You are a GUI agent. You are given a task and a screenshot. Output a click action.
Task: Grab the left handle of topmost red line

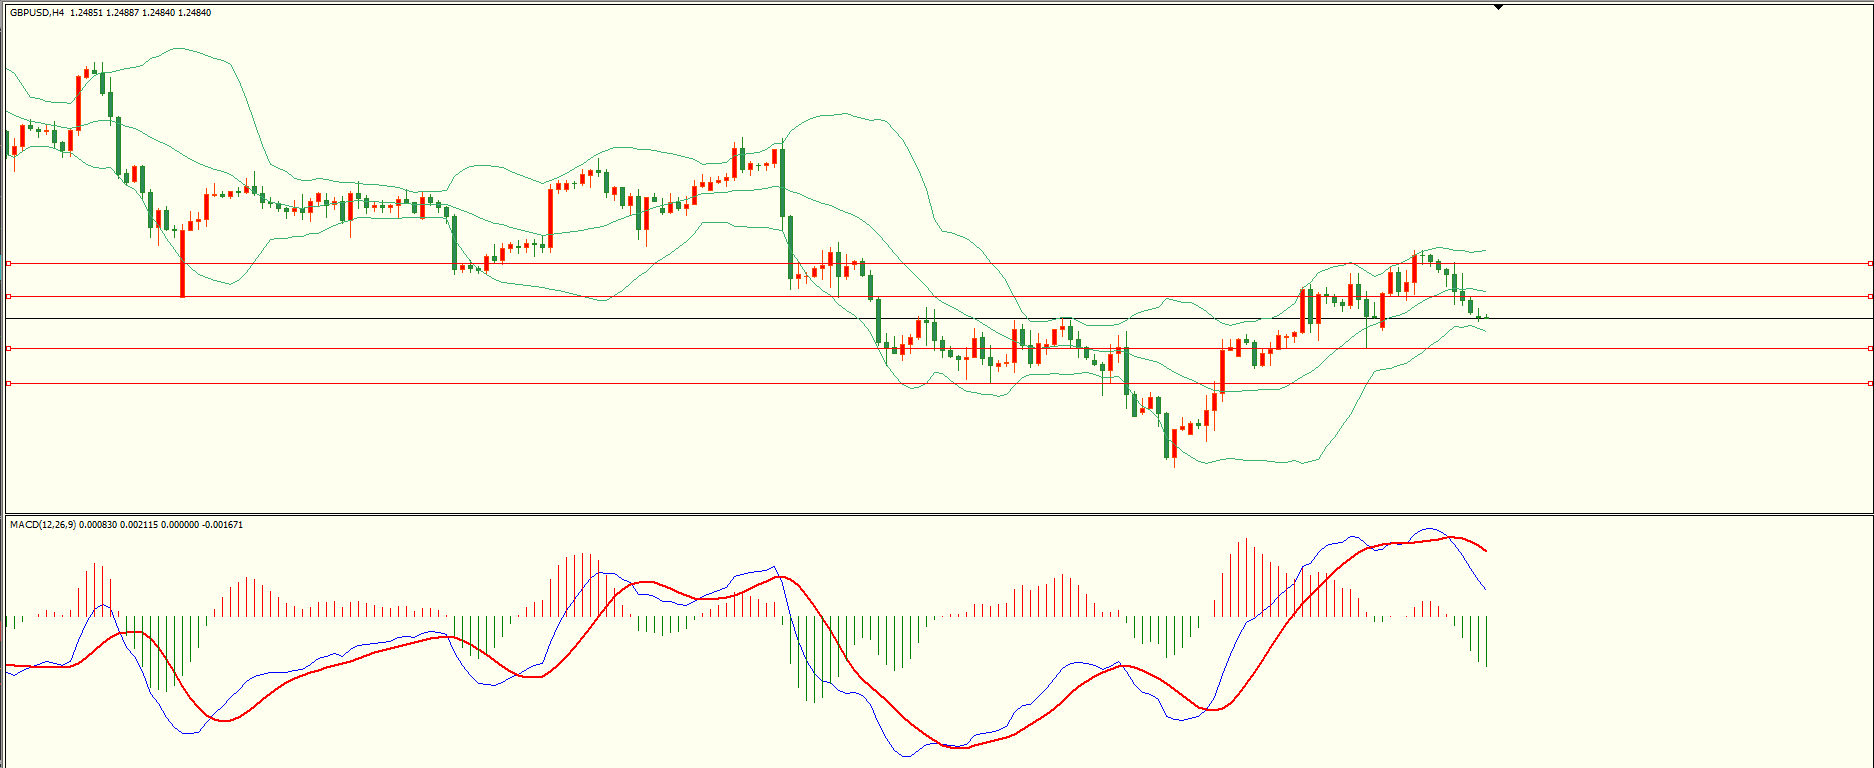(x=9, y=263)
